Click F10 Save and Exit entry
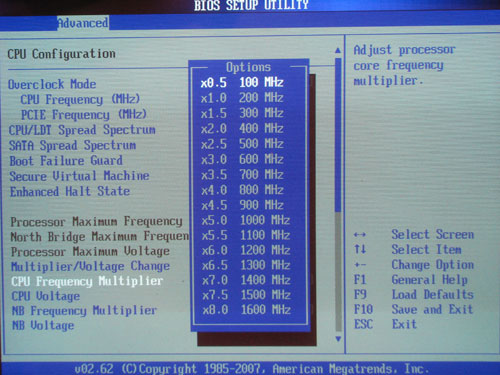The height and width of the screenshot is (375, 500). pos(414,309)
